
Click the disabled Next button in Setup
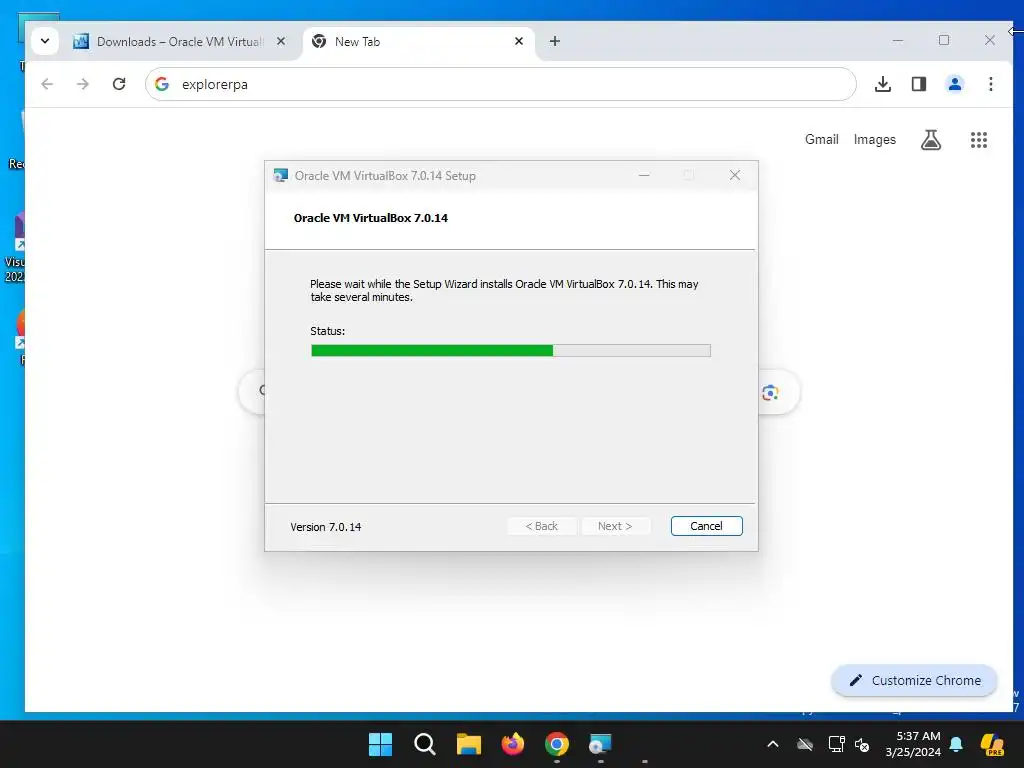[615, 526]
